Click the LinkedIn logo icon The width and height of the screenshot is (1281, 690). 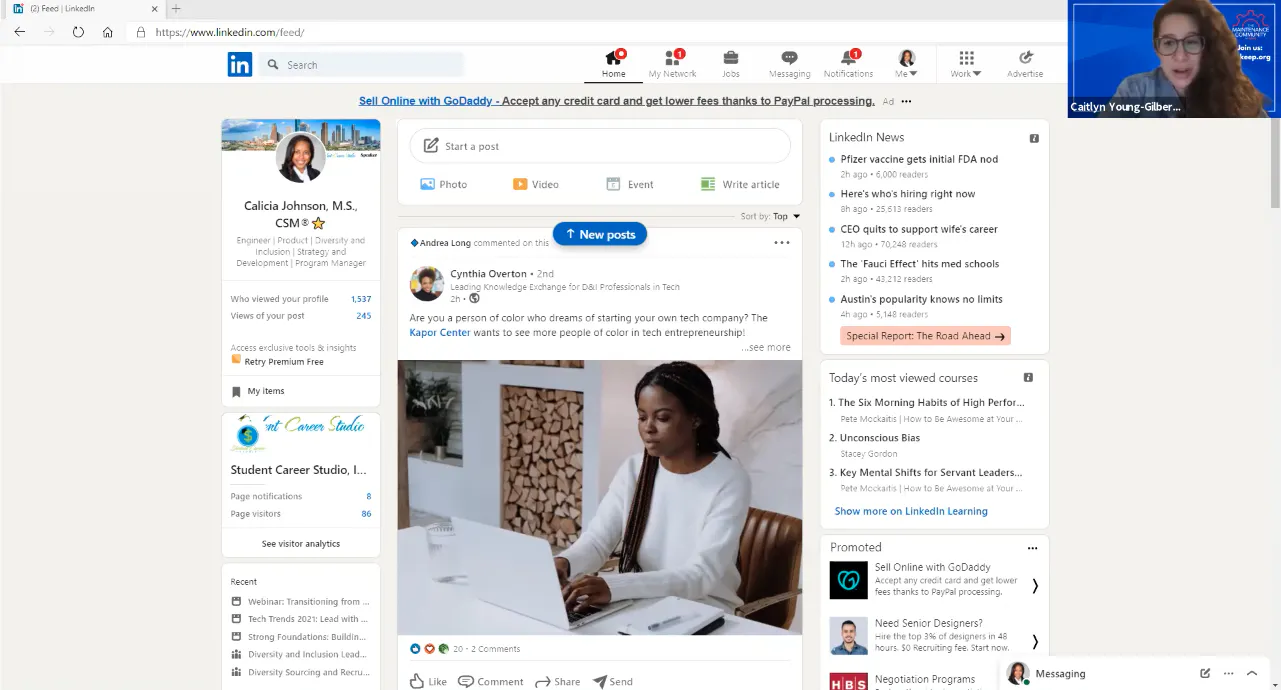(240, 65)
